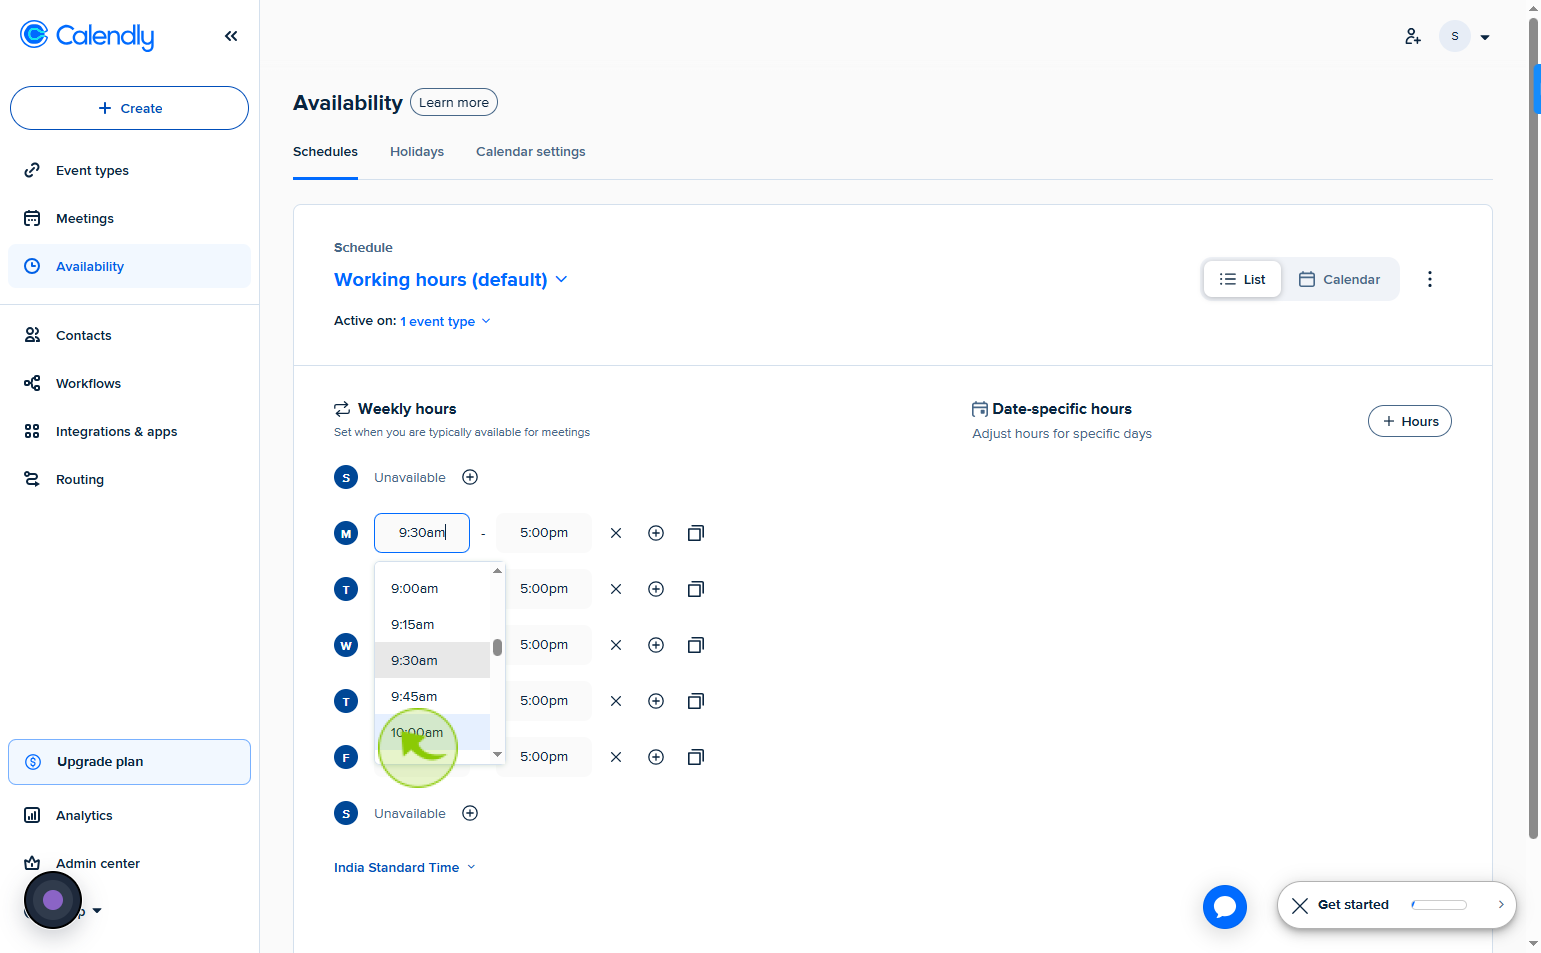Click Thursday end time 5:00pm field

point(544,701)
